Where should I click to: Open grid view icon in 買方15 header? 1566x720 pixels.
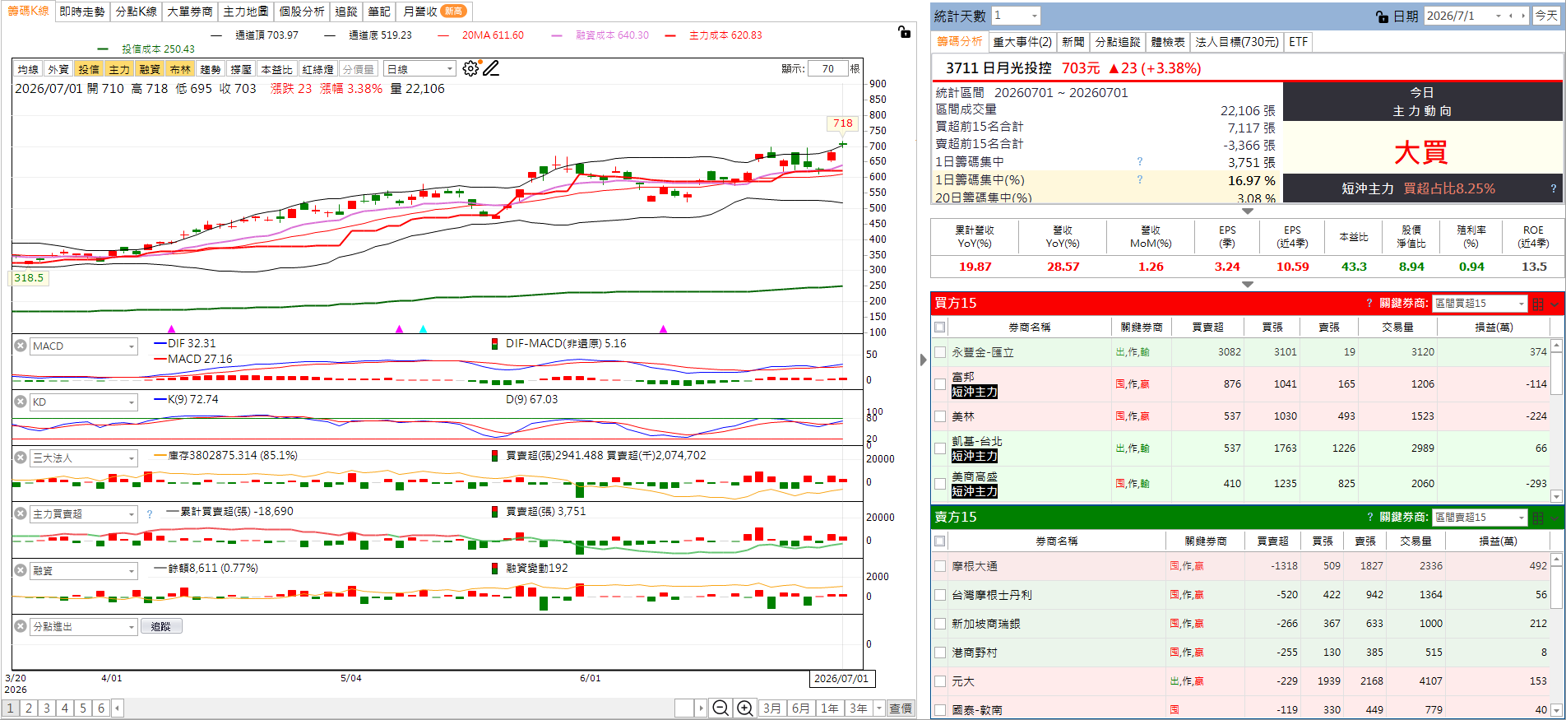point(1538,303)
